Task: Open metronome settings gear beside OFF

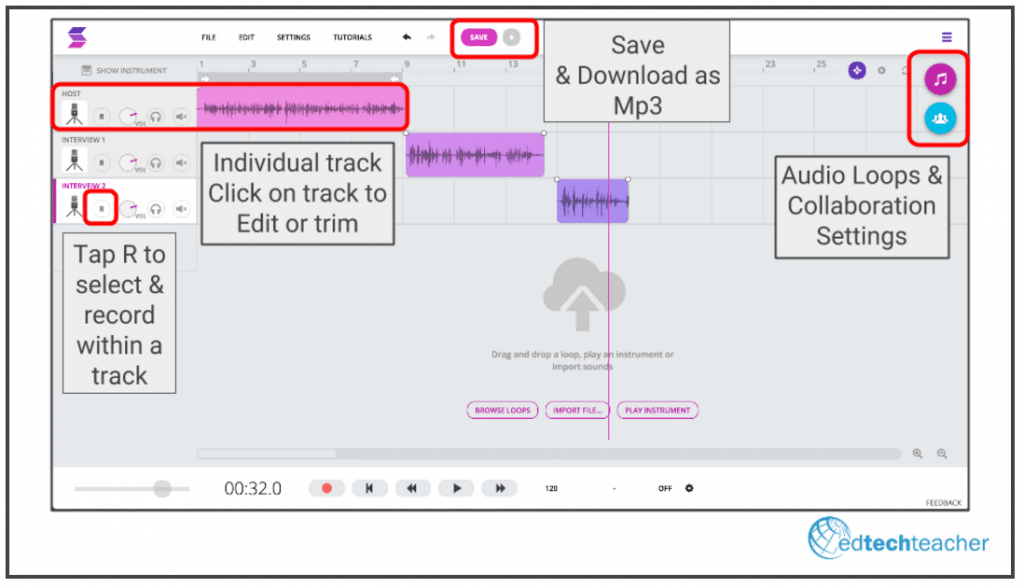Action: (x=689, y=489)
